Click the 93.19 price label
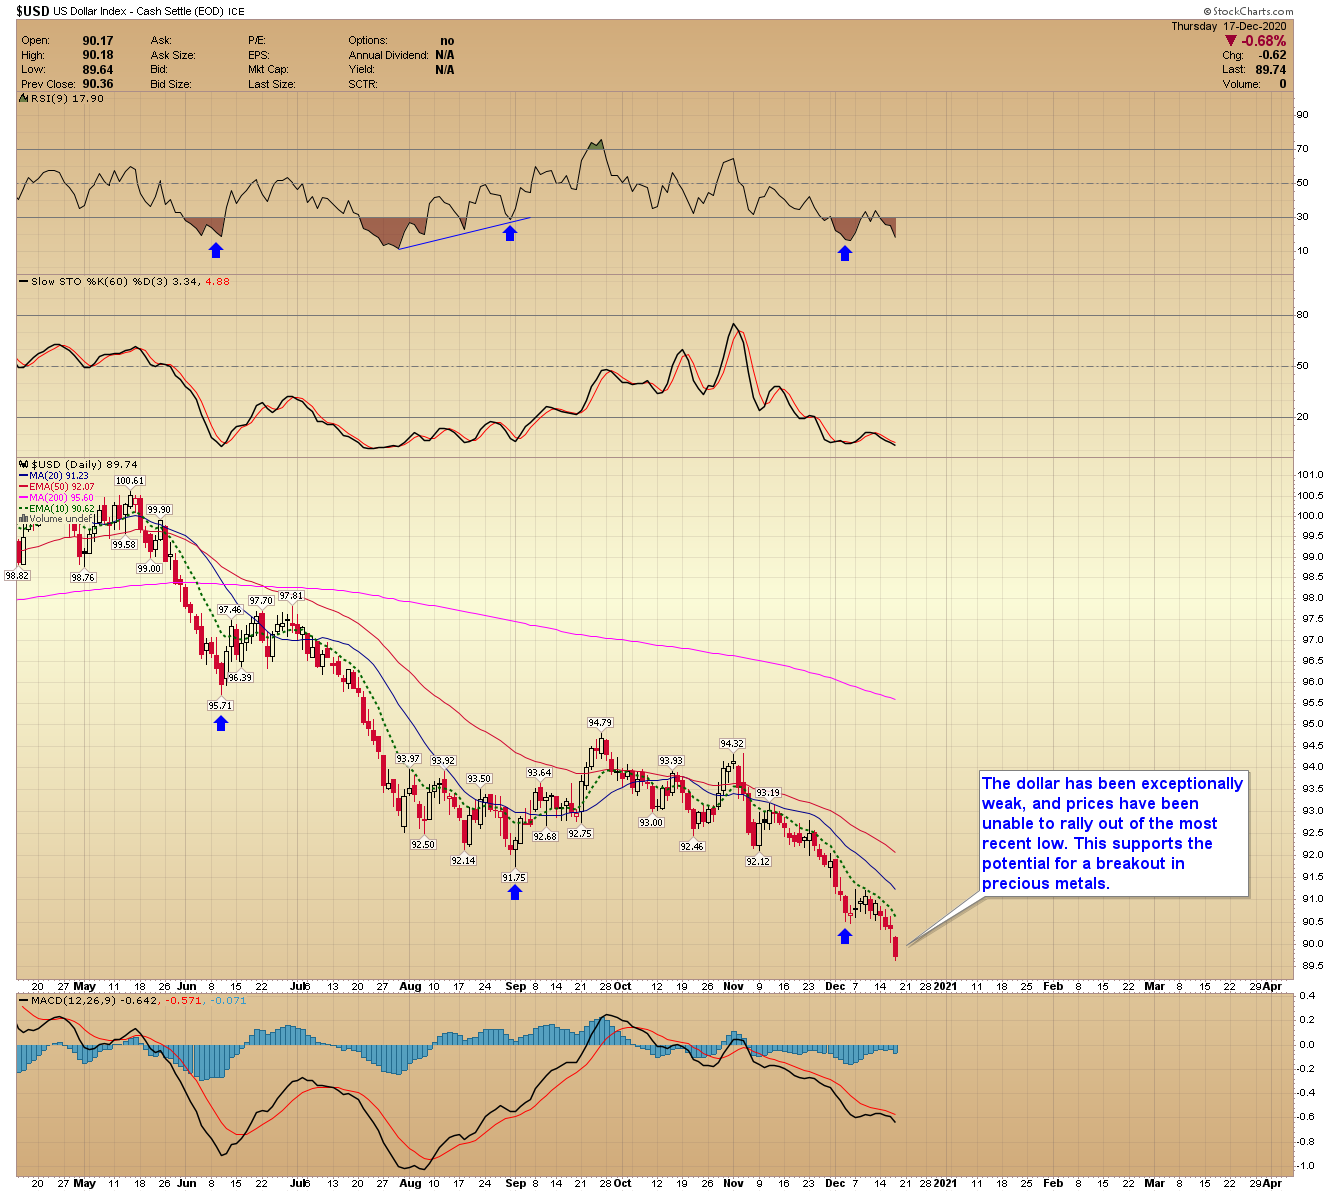Image resolution: width=1340 pixels, height=1192 pixels. (x=768, y=793)
